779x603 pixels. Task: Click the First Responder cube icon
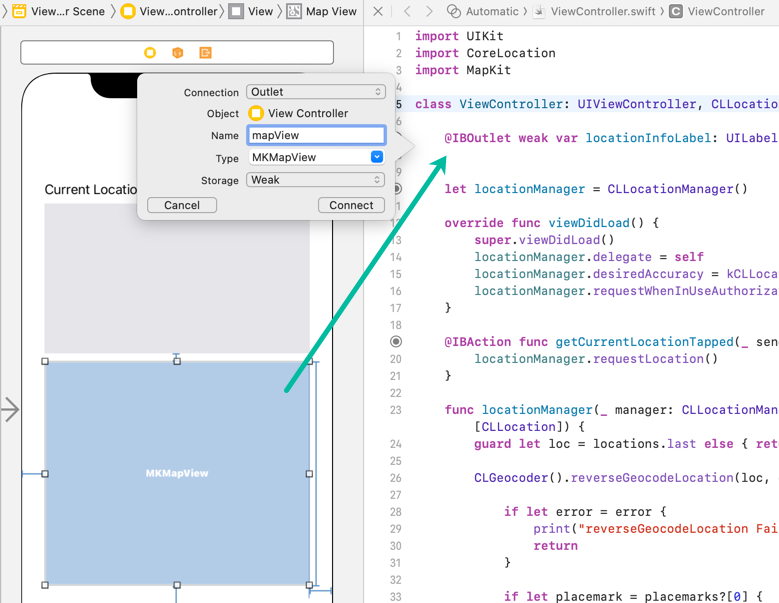(x=178, y=53)
